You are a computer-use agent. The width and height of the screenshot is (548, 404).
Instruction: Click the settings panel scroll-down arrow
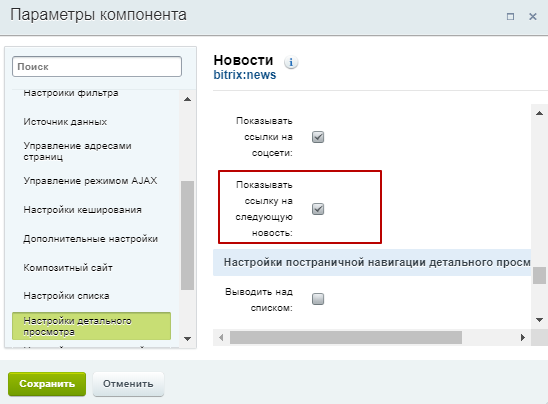[539, 320]
